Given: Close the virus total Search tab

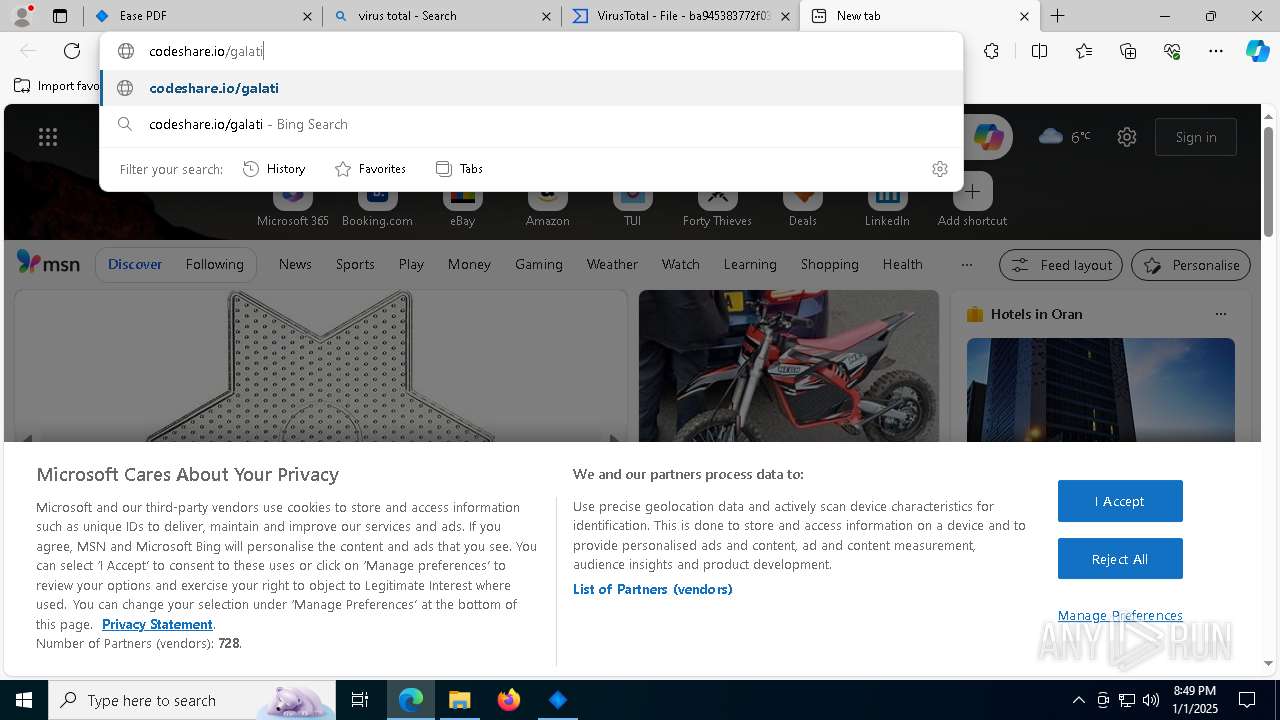Looking at the screenshot, I should 546,16.
